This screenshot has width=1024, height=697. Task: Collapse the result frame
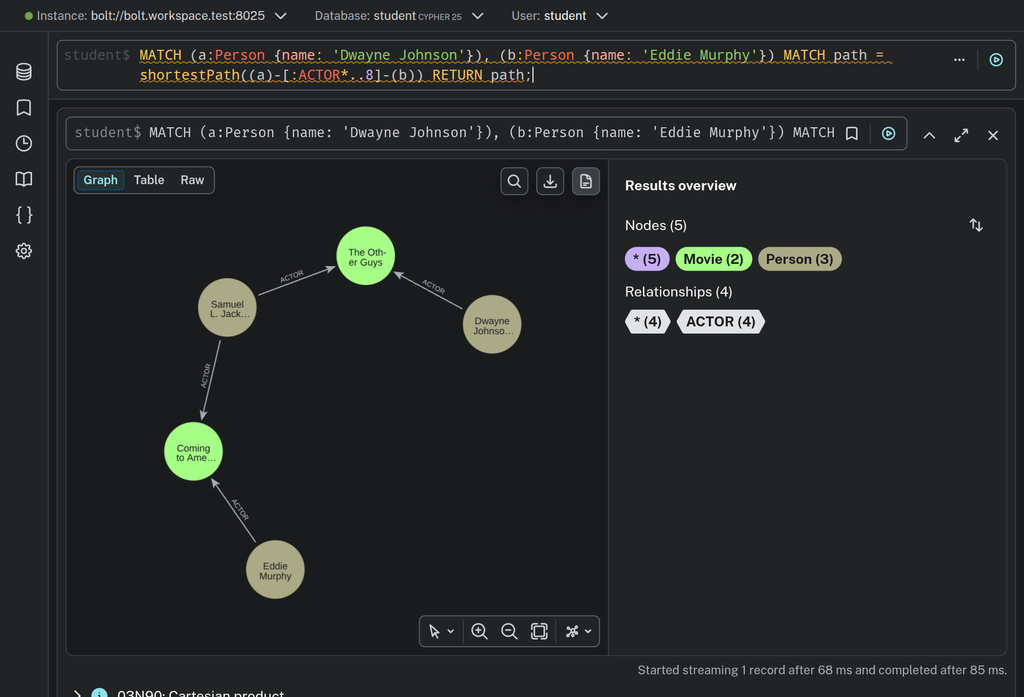929,136
